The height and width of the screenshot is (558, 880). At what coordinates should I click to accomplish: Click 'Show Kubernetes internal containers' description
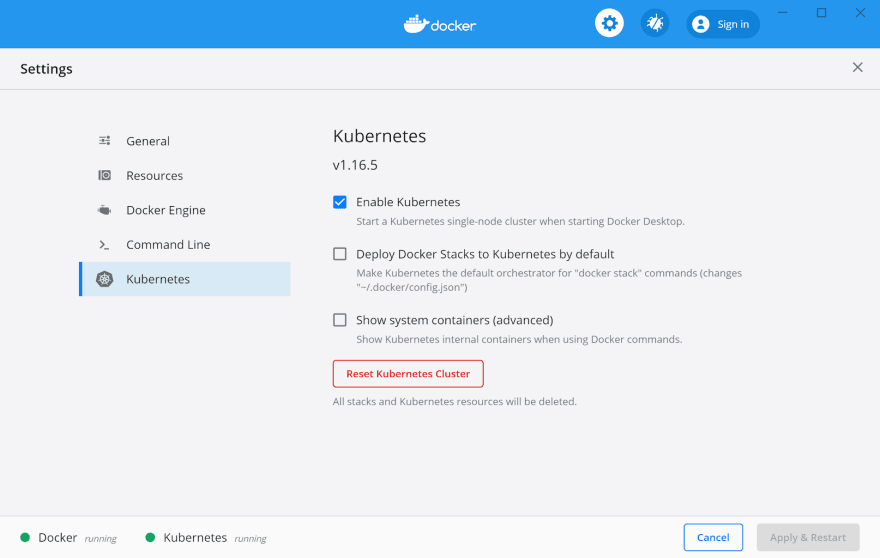(519, 339)
